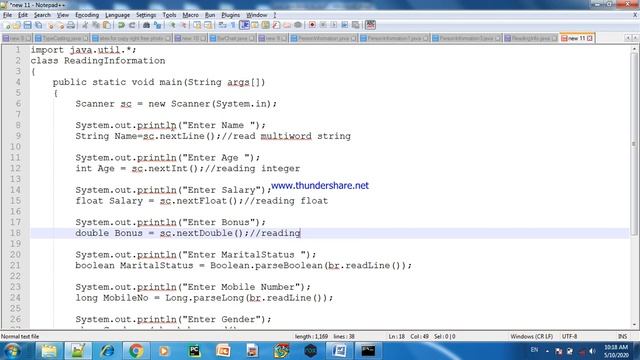Image resolution: width=640 pixels, height=360 pixels.
Task: Open the Plugins menu
Action: click(231, 15)
